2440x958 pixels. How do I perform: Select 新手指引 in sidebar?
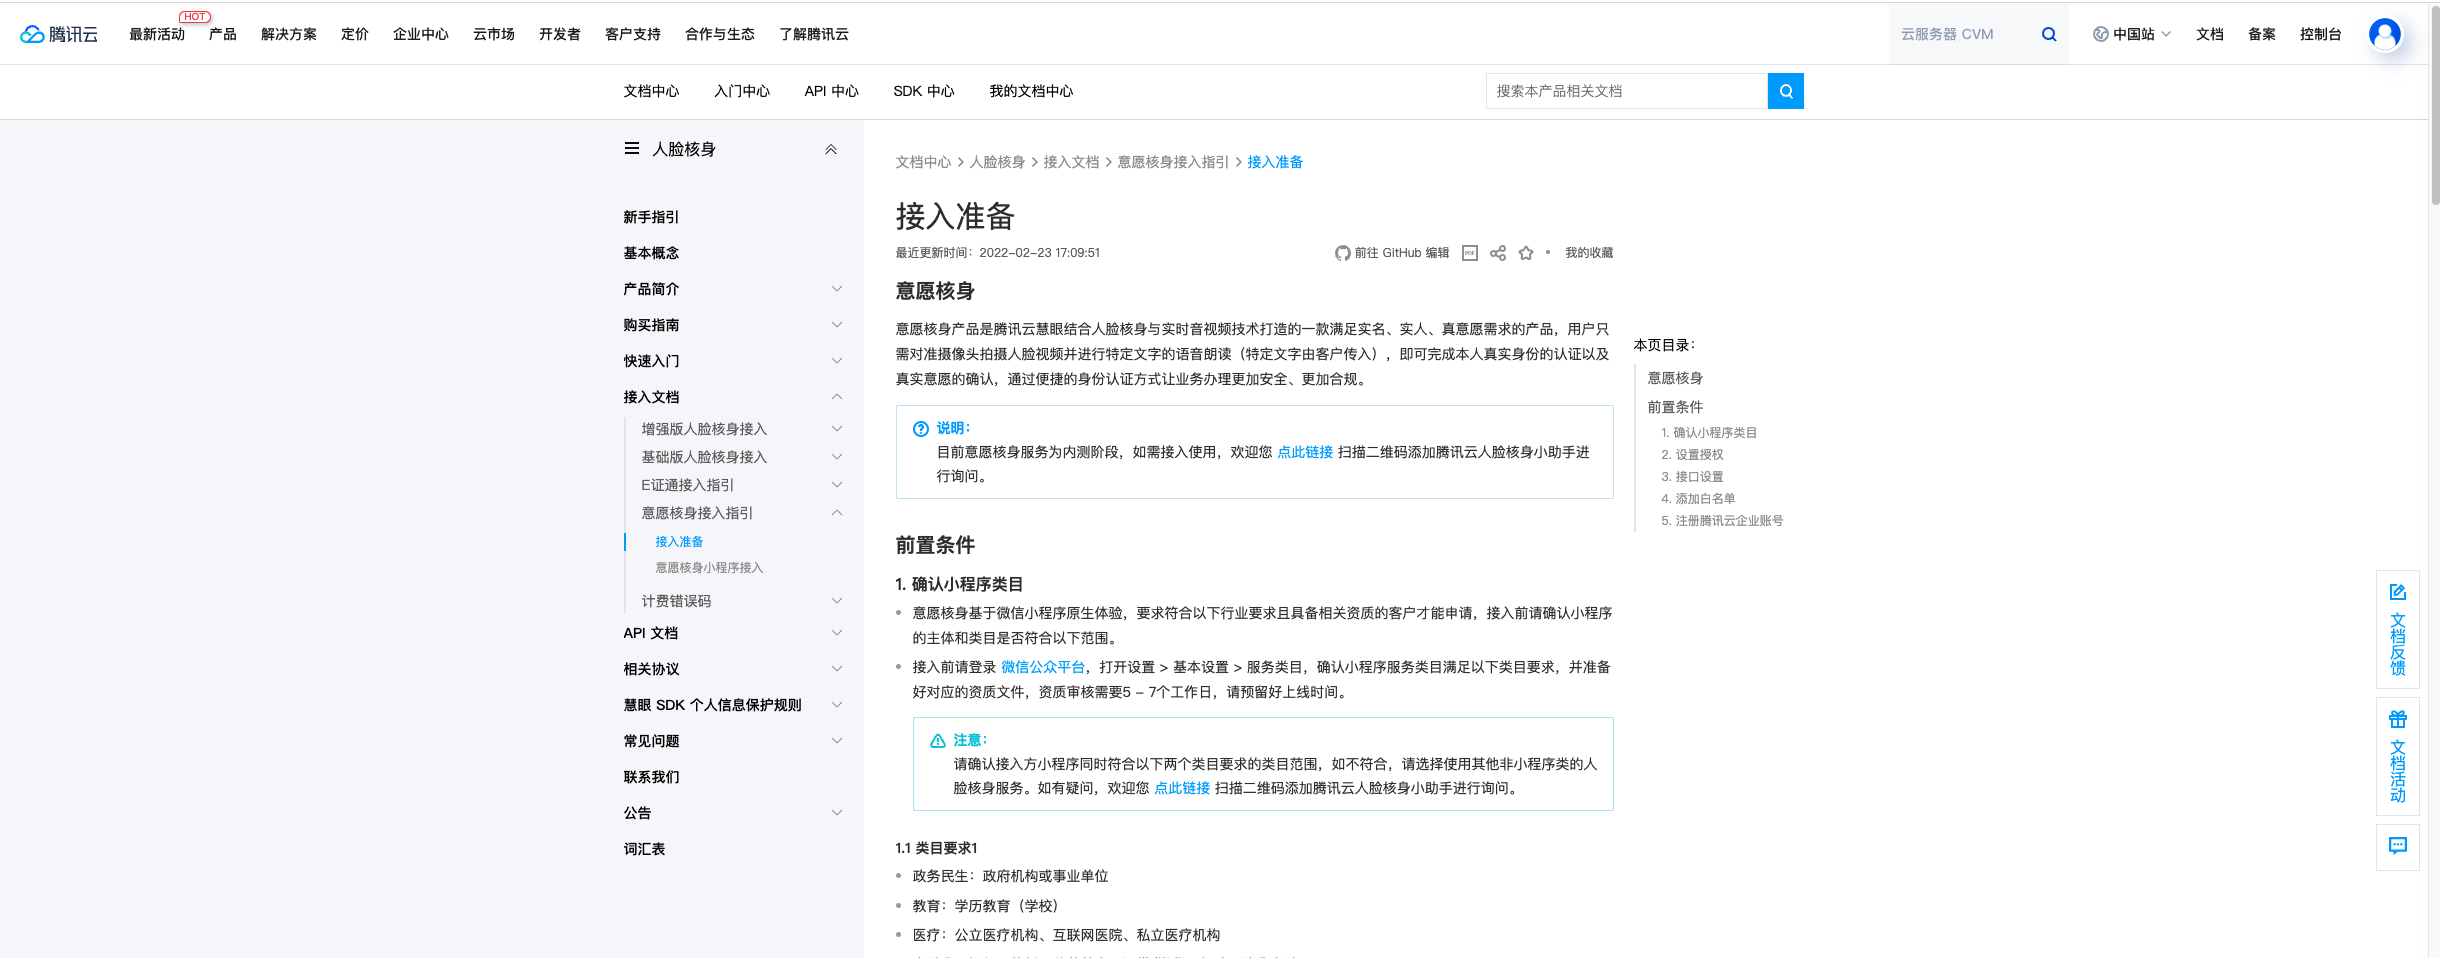(x=651, y=217)
